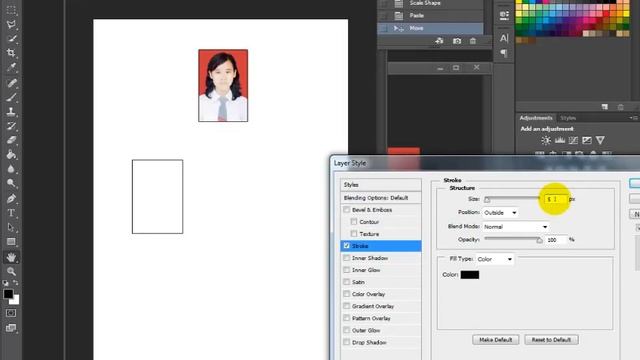Viewport: 640px width, 360px height.
Task: Enable Bevel & Emboss checkbox
Action: click(347, 210)
